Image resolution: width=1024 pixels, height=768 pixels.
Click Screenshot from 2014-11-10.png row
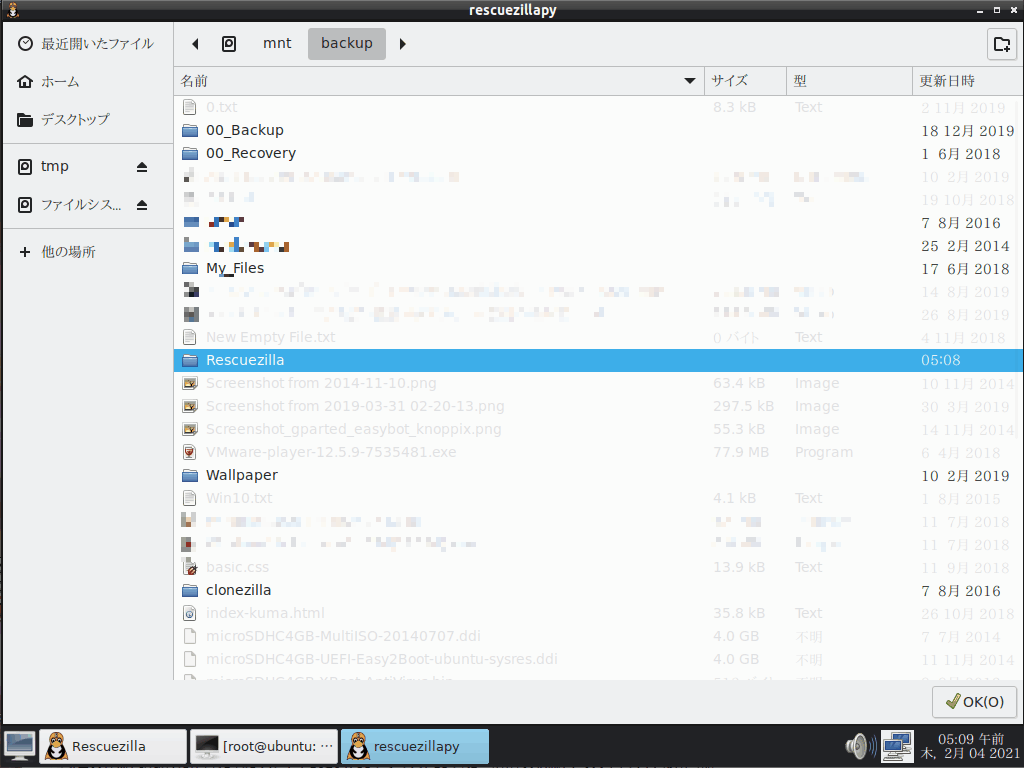pos(598,383)
